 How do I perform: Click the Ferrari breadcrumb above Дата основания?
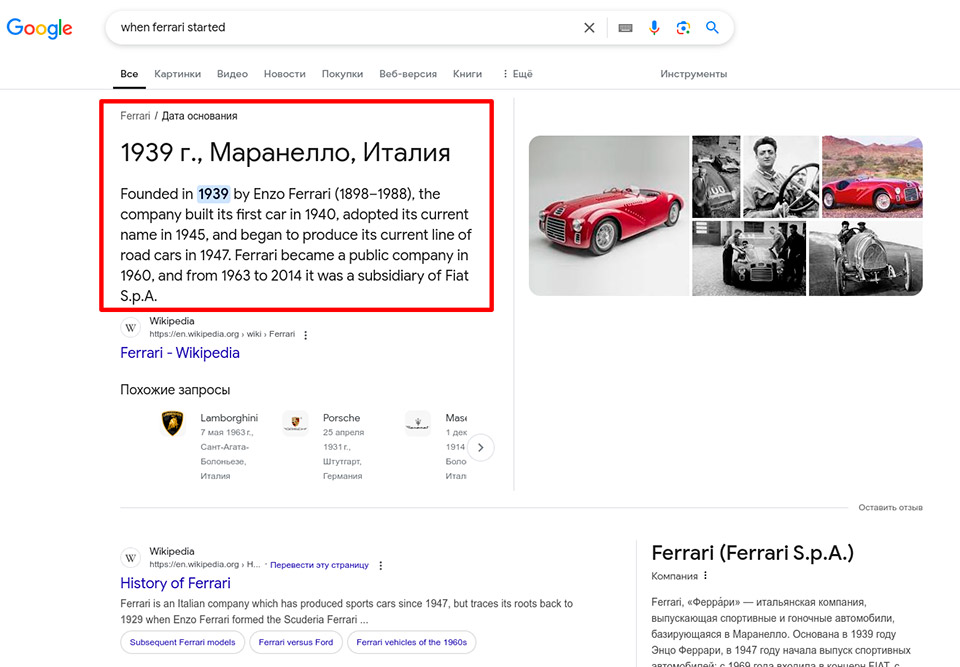[135, 116]
